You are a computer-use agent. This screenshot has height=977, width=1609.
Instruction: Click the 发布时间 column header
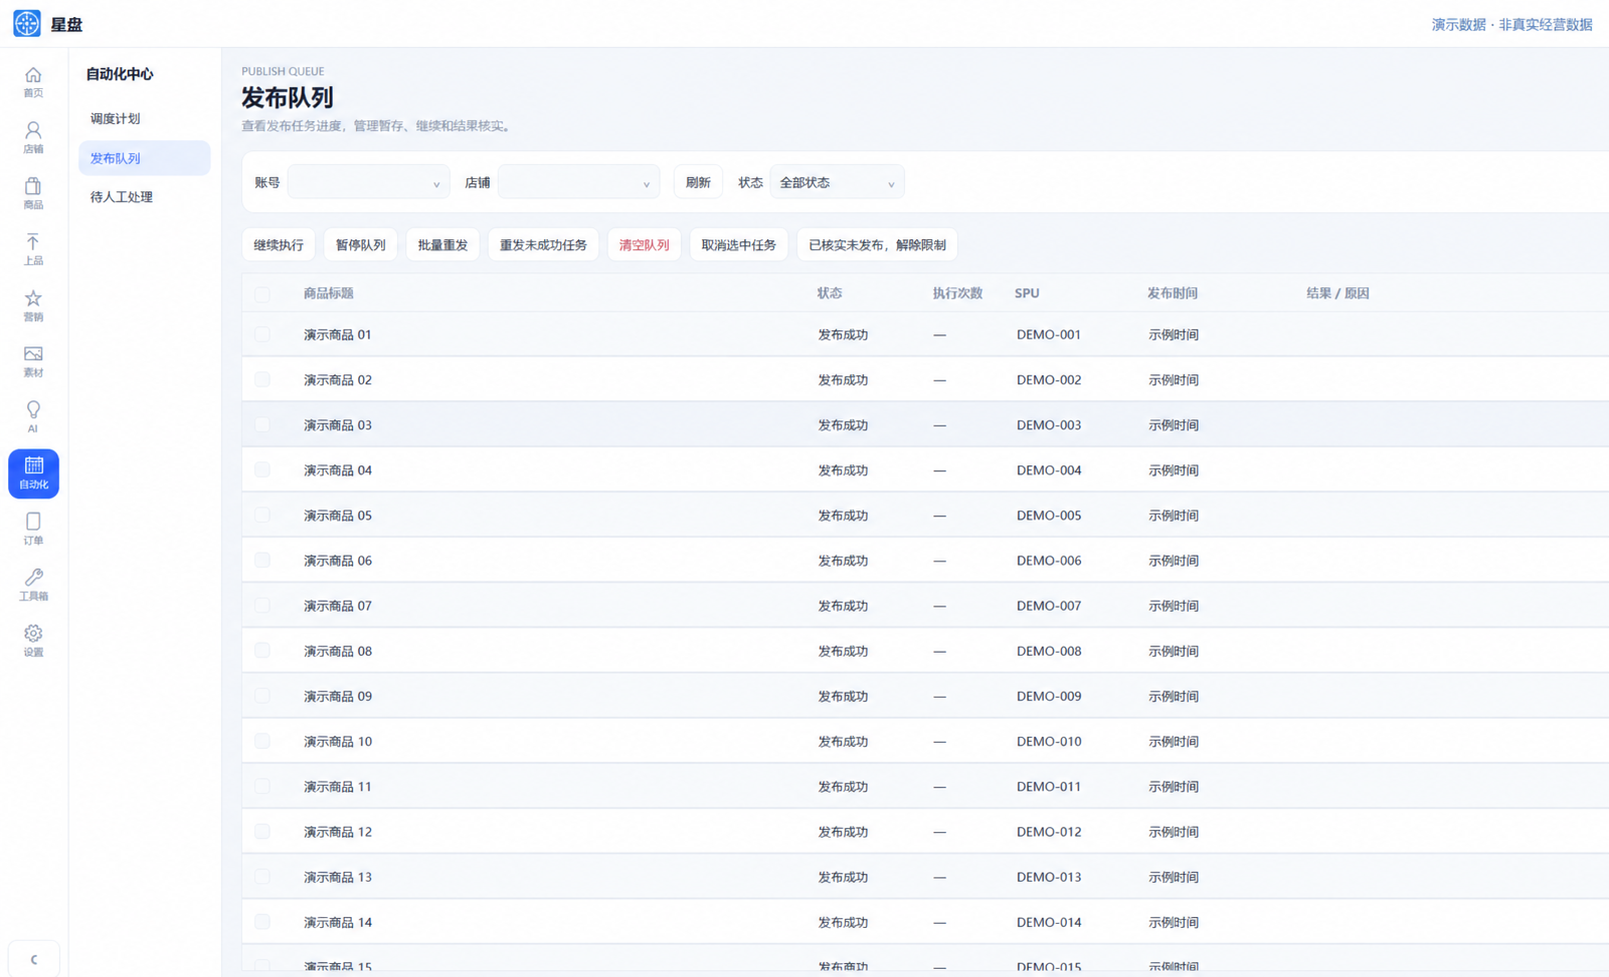coord(1173,294)
